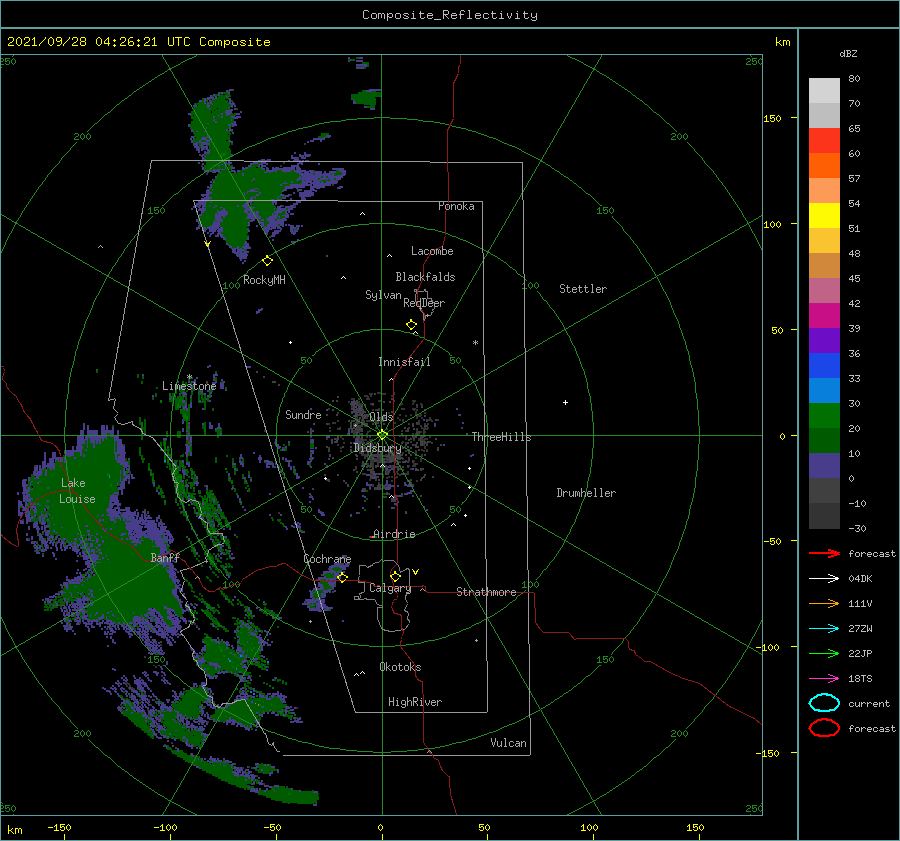Image resolution: width=900 pixels, height=841 pixels.
Task: Click the green 22JP arrow icon
Action: tap(824, 653)
